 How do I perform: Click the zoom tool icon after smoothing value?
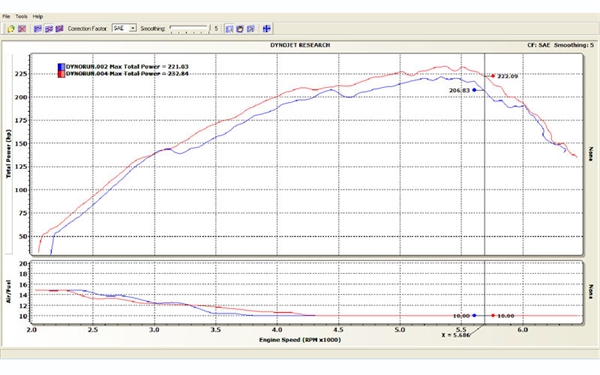coord(229,29)
